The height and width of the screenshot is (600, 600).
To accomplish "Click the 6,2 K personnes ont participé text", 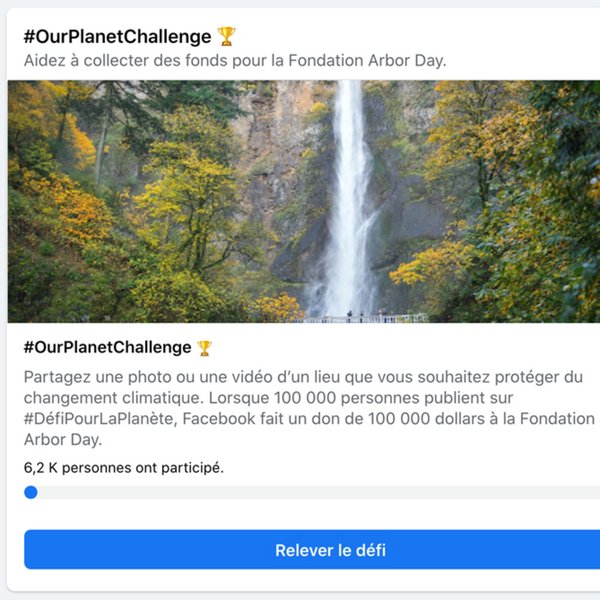I will click(124, 467).
